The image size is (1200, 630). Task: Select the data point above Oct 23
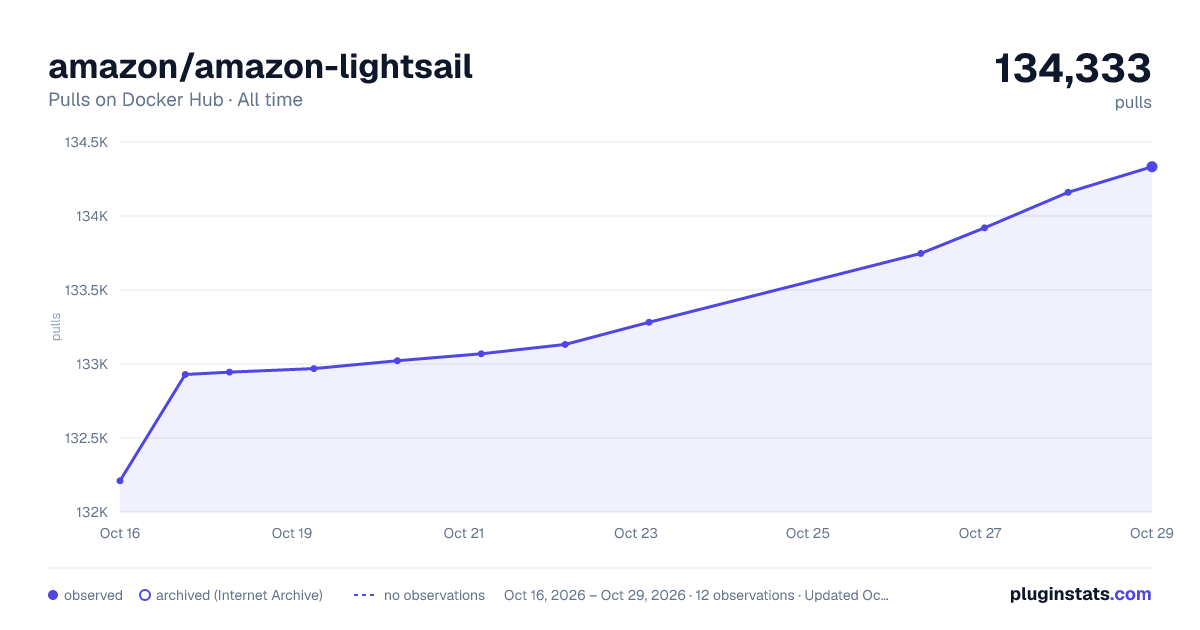point(649,322)
